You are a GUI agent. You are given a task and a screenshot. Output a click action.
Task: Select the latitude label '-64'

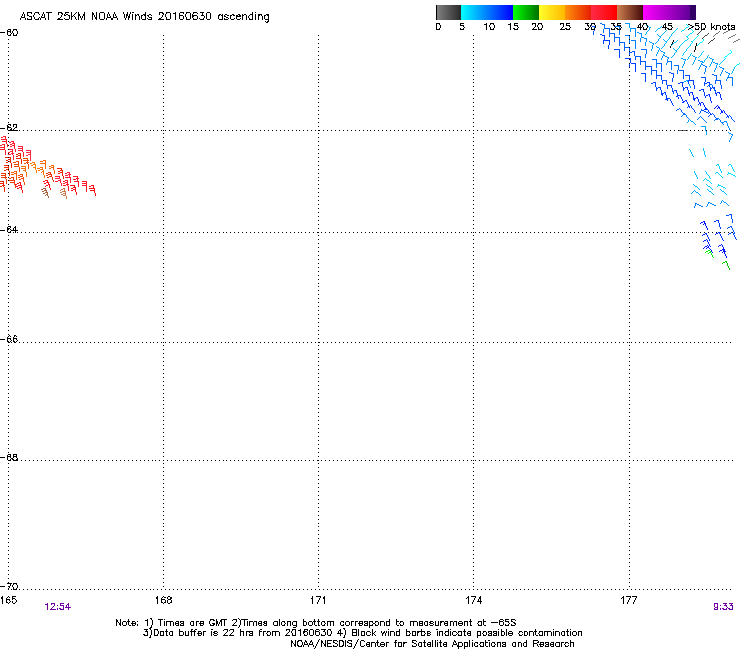9,229
